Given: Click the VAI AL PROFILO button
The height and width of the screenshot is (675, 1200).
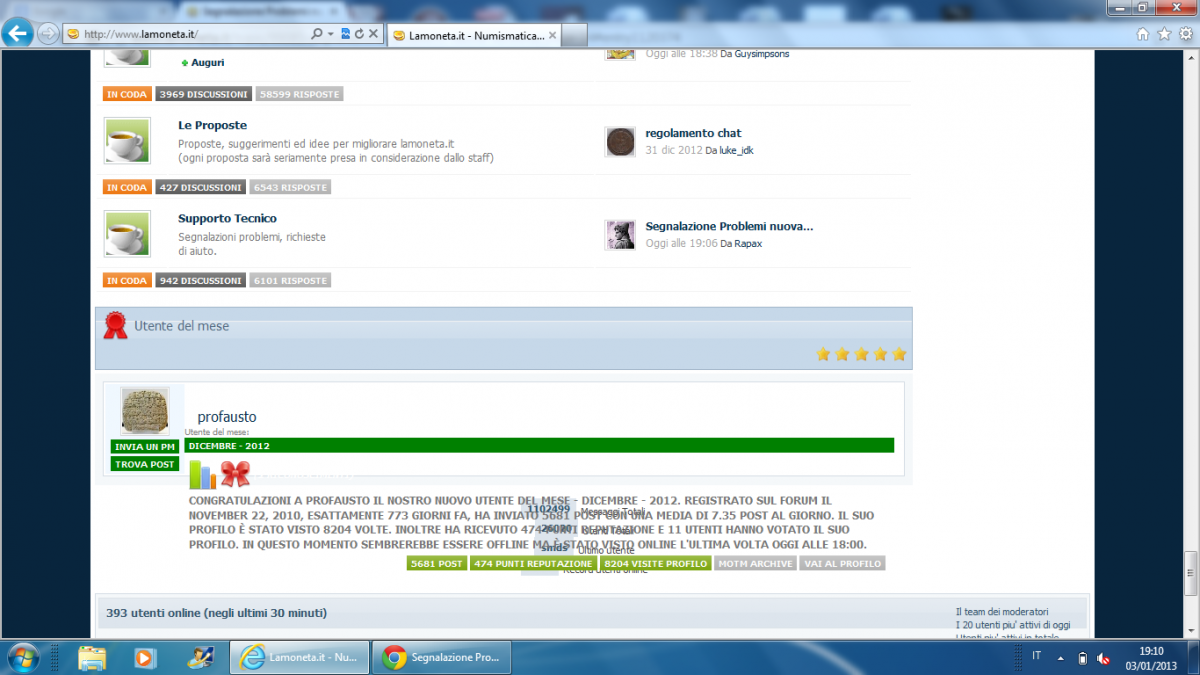Looking at the screenshot, I should [842, 564].
